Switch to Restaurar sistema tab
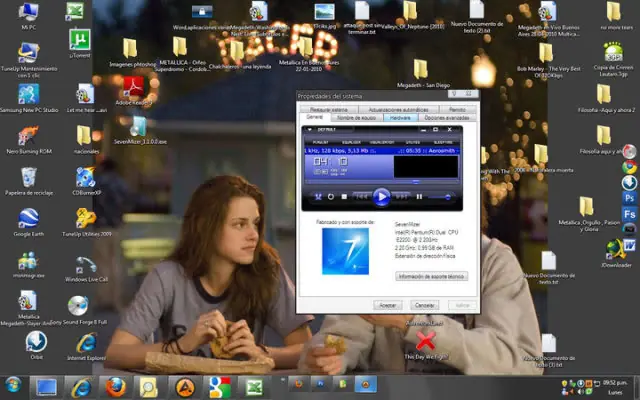This screenshot has height=400, width=640. (329, 109)
